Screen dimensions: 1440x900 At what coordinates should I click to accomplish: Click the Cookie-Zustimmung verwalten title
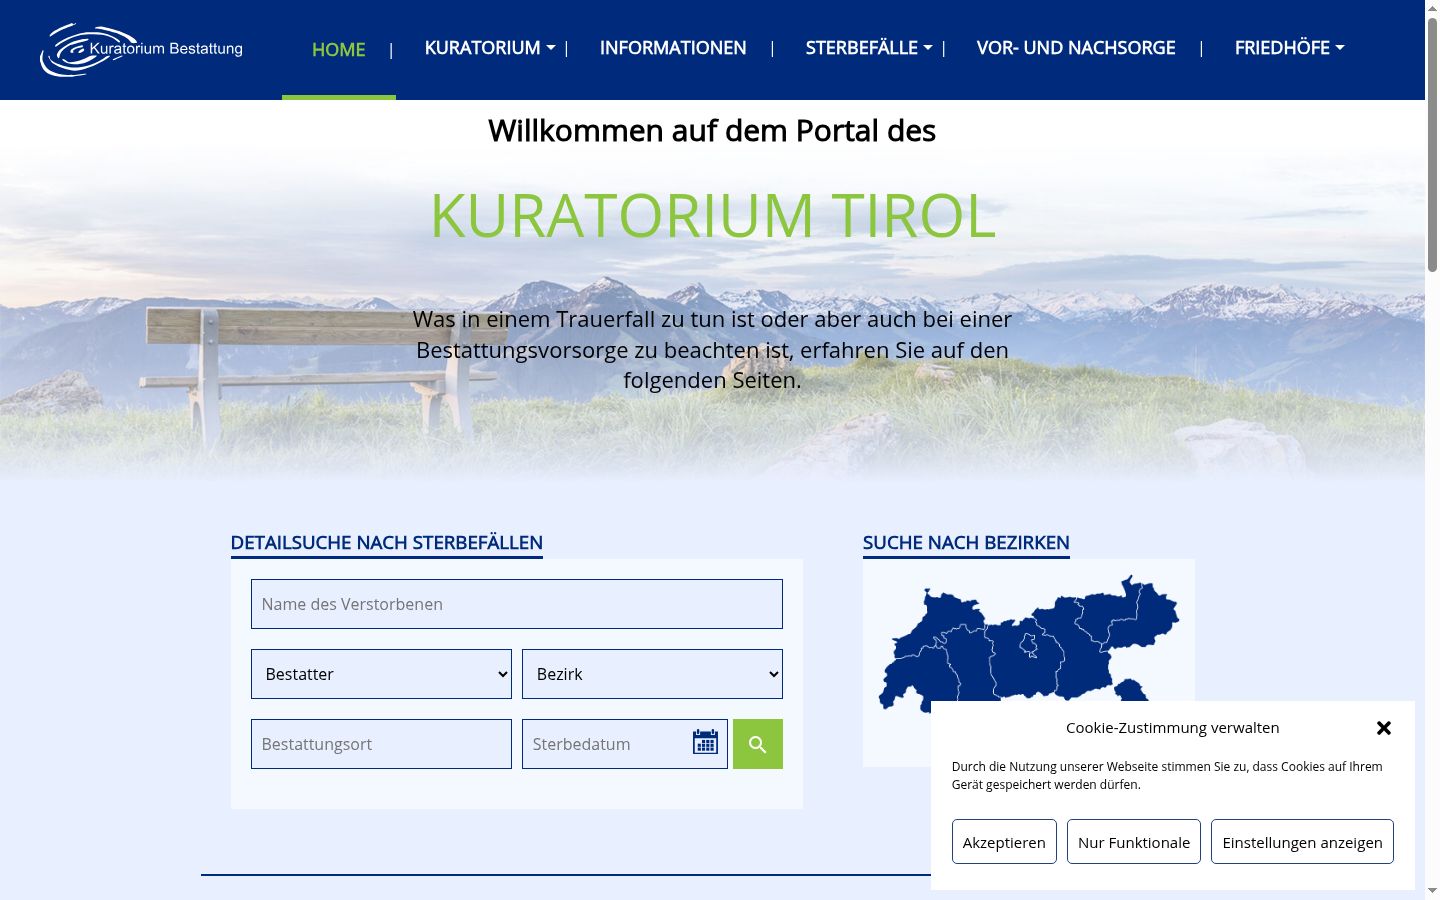1173,728
